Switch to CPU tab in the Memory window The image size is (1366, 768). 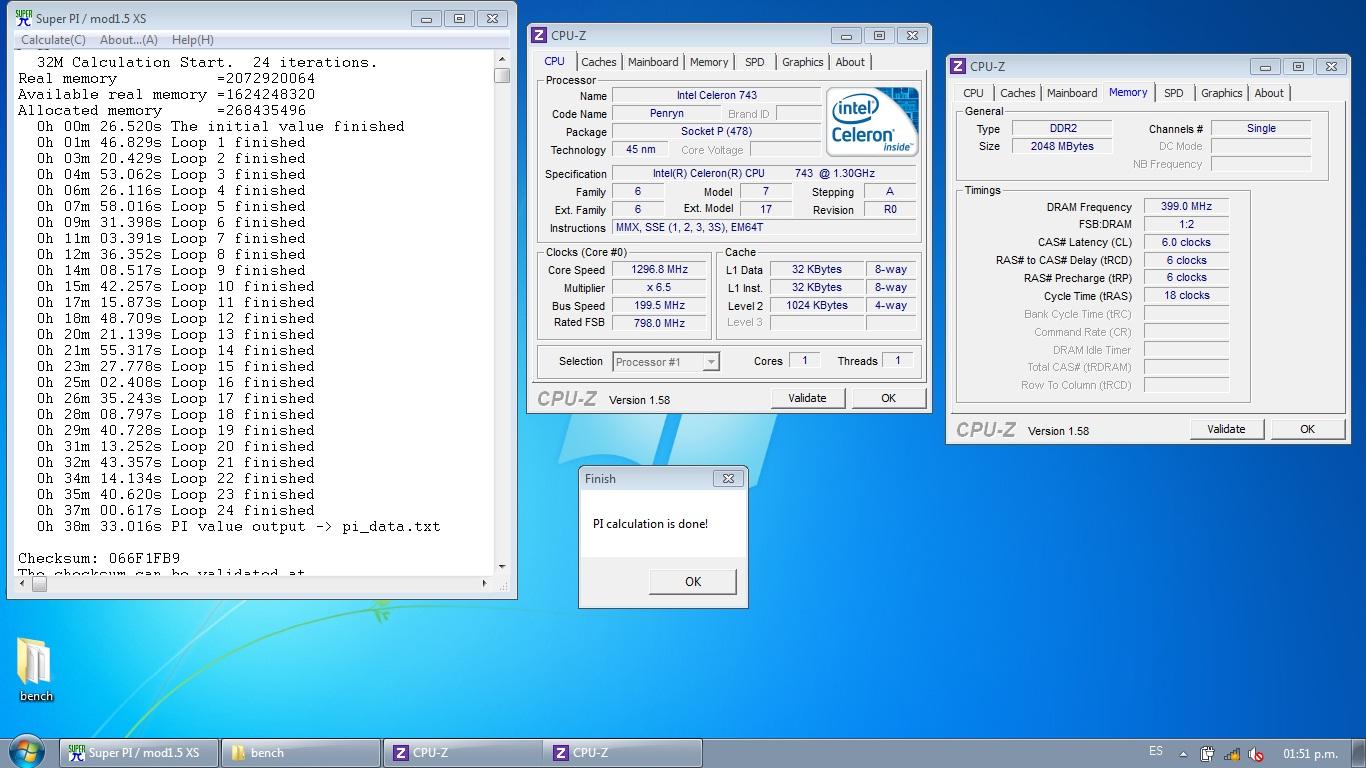(x=973, y=93)
